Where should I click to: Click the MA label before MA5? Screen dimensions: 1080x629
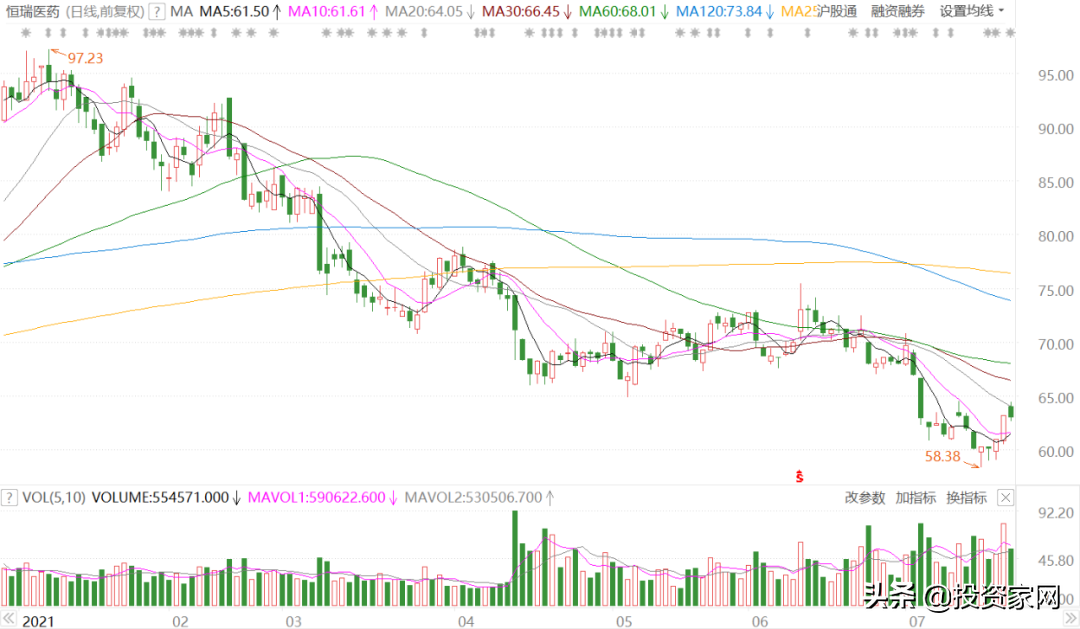click(x=181, y=12)
